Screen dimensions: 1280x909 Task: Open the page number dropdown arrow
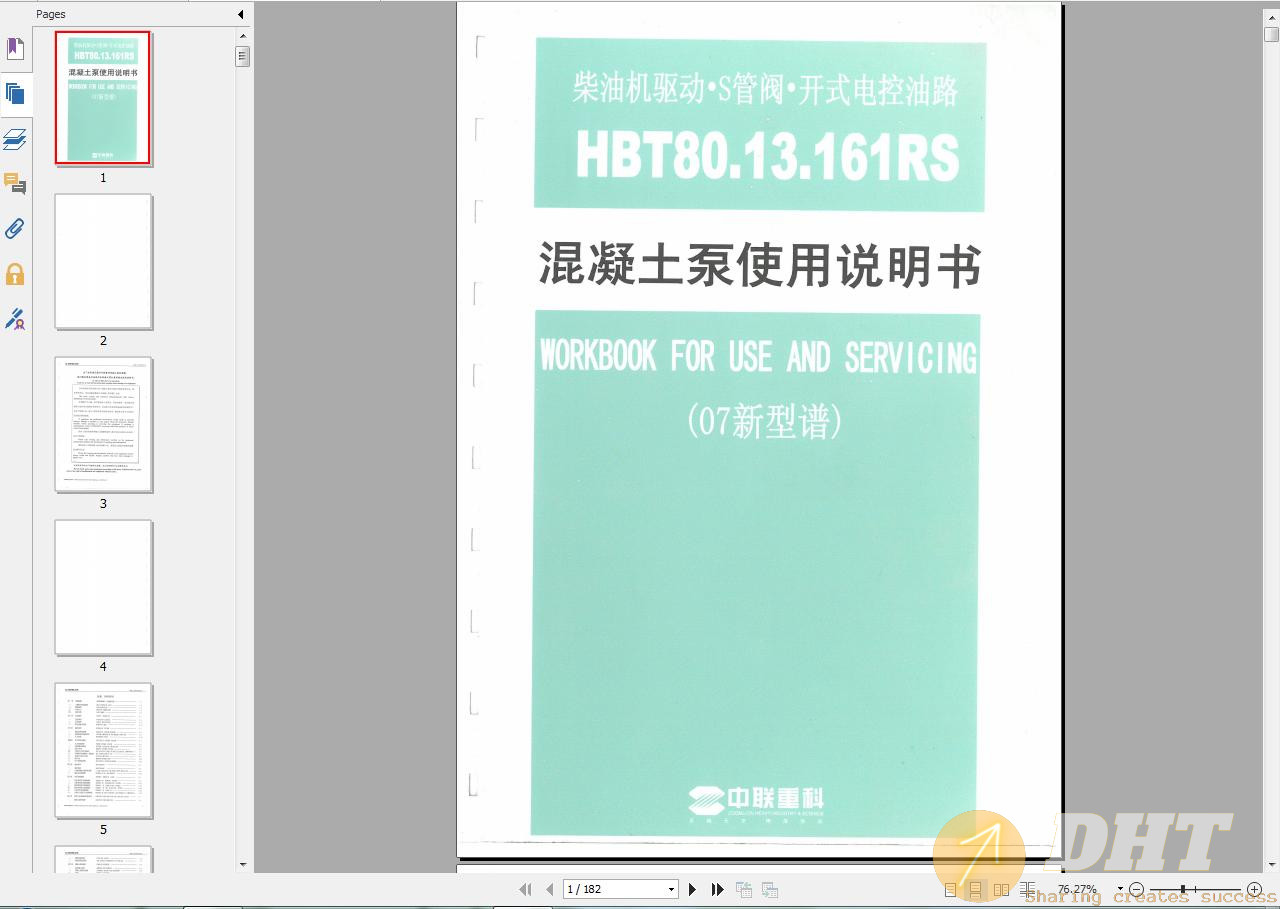(672, 889)
